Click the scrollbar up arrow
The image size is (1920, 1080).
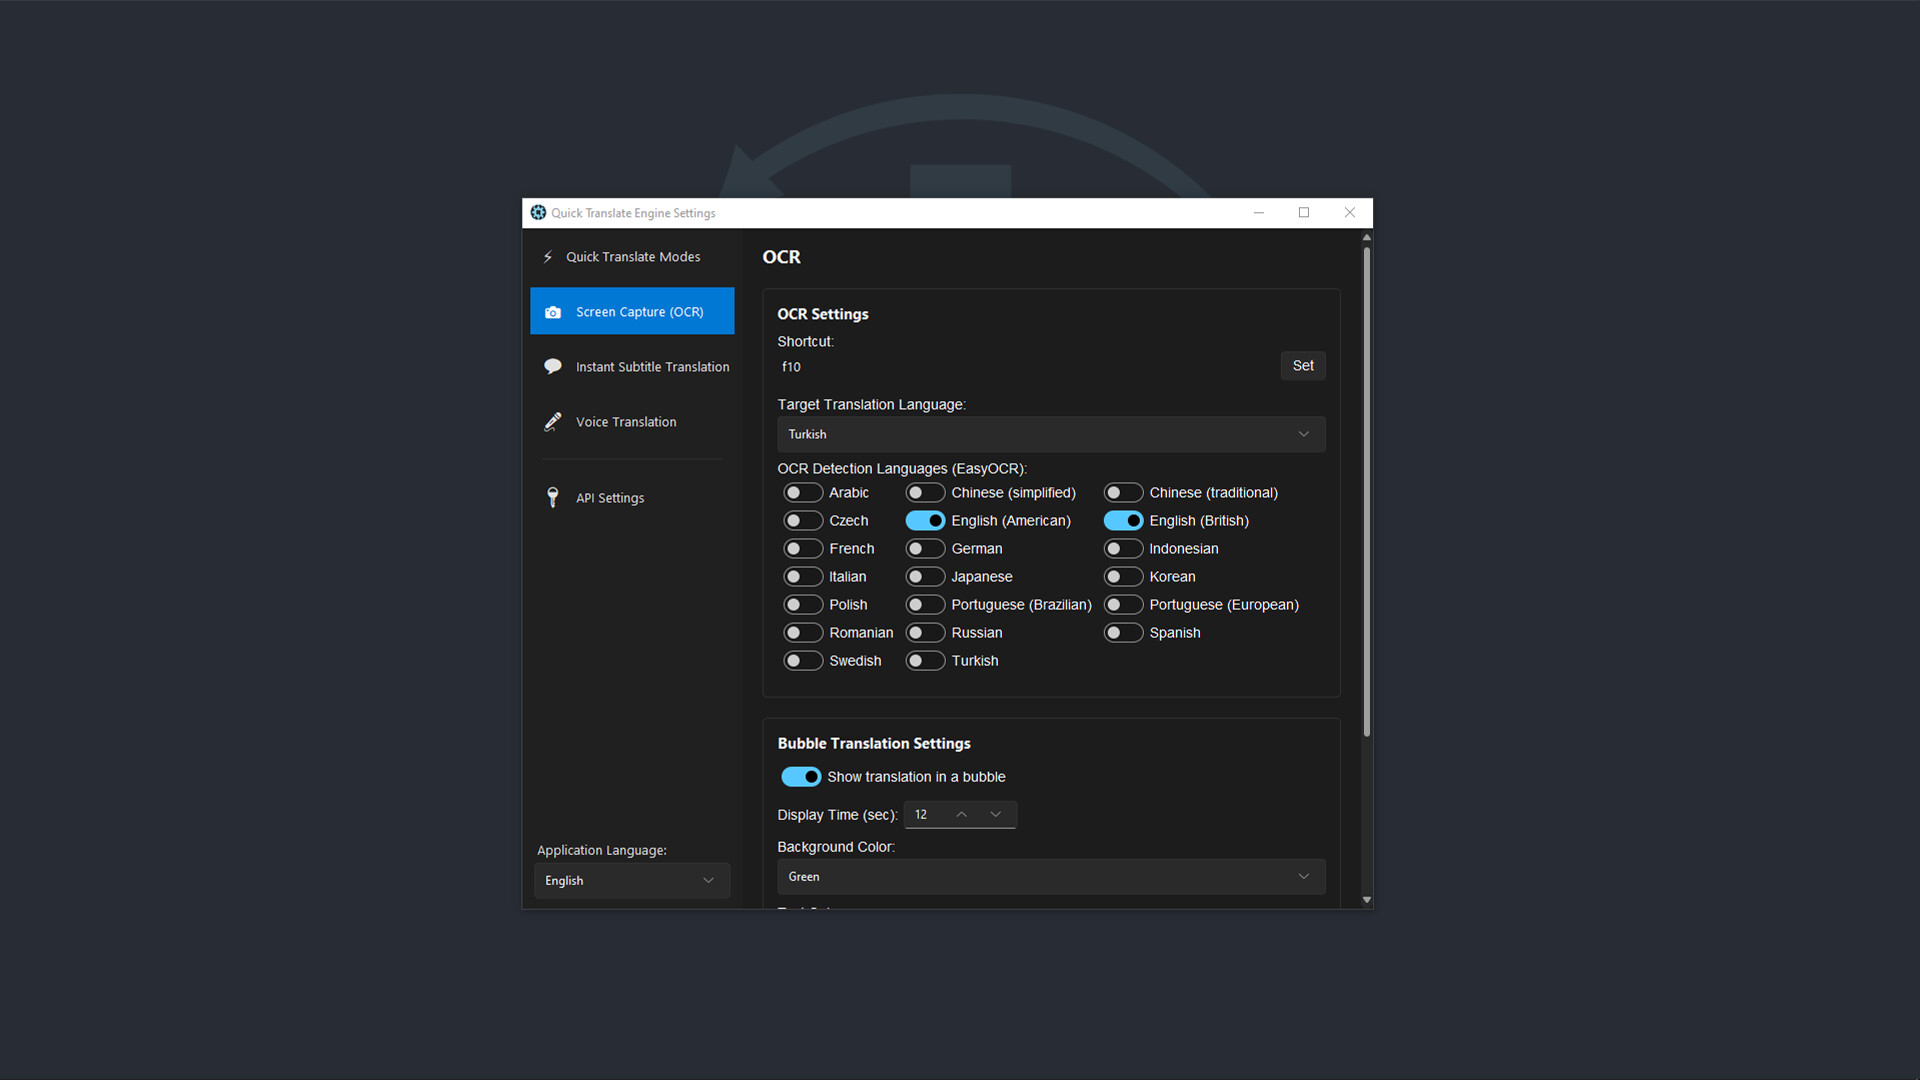[x=1366, y=238]
